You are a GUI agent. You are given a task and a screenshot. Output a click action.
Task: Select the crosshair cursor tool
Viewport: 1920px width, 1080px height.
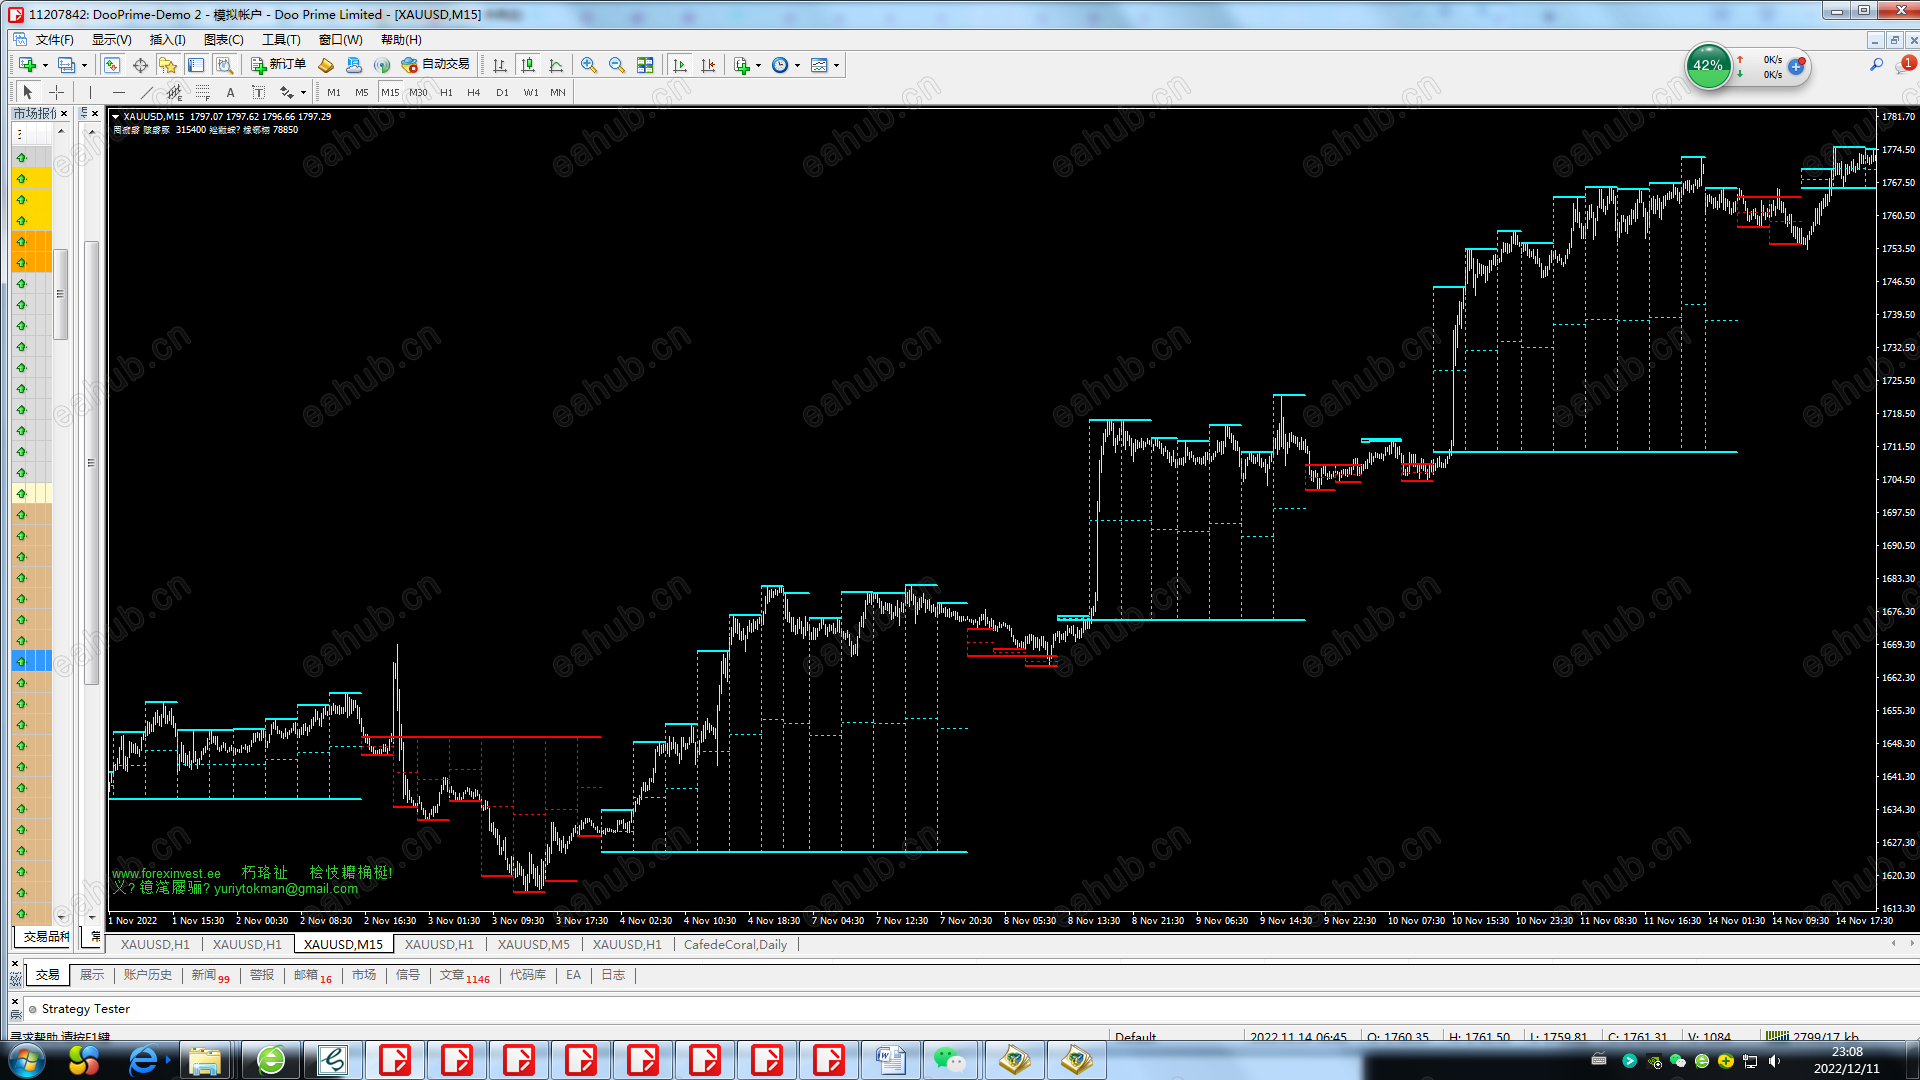57,92
